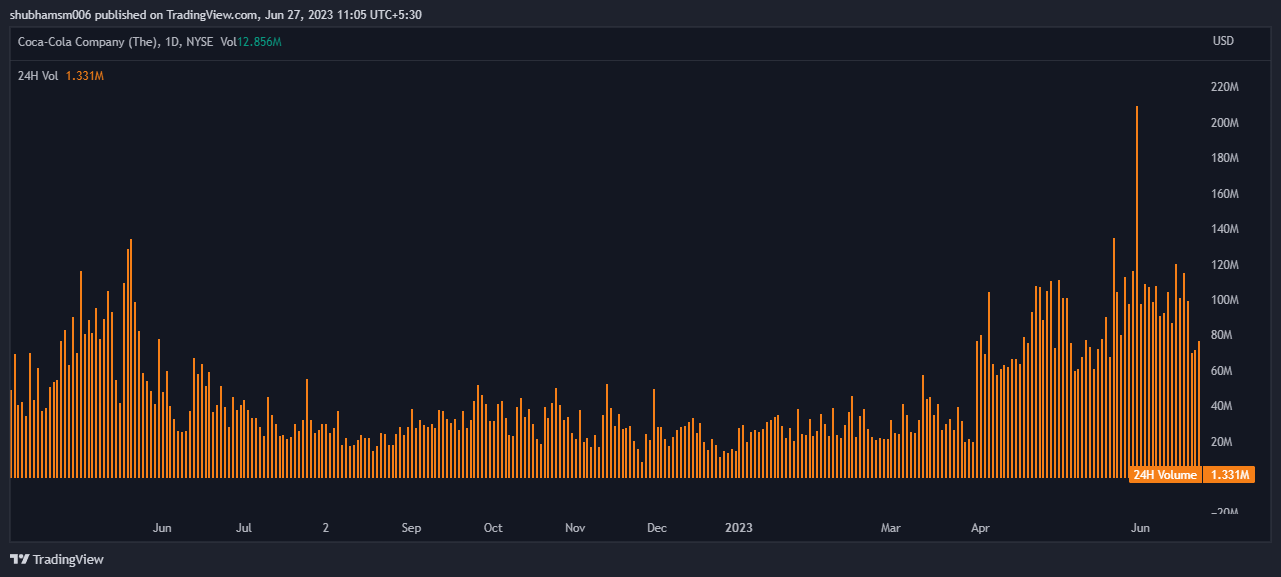Viewport: 1281px width, 577px height.
Task: Click the '2023' year label on the time axis
Action: coord(739,528)
